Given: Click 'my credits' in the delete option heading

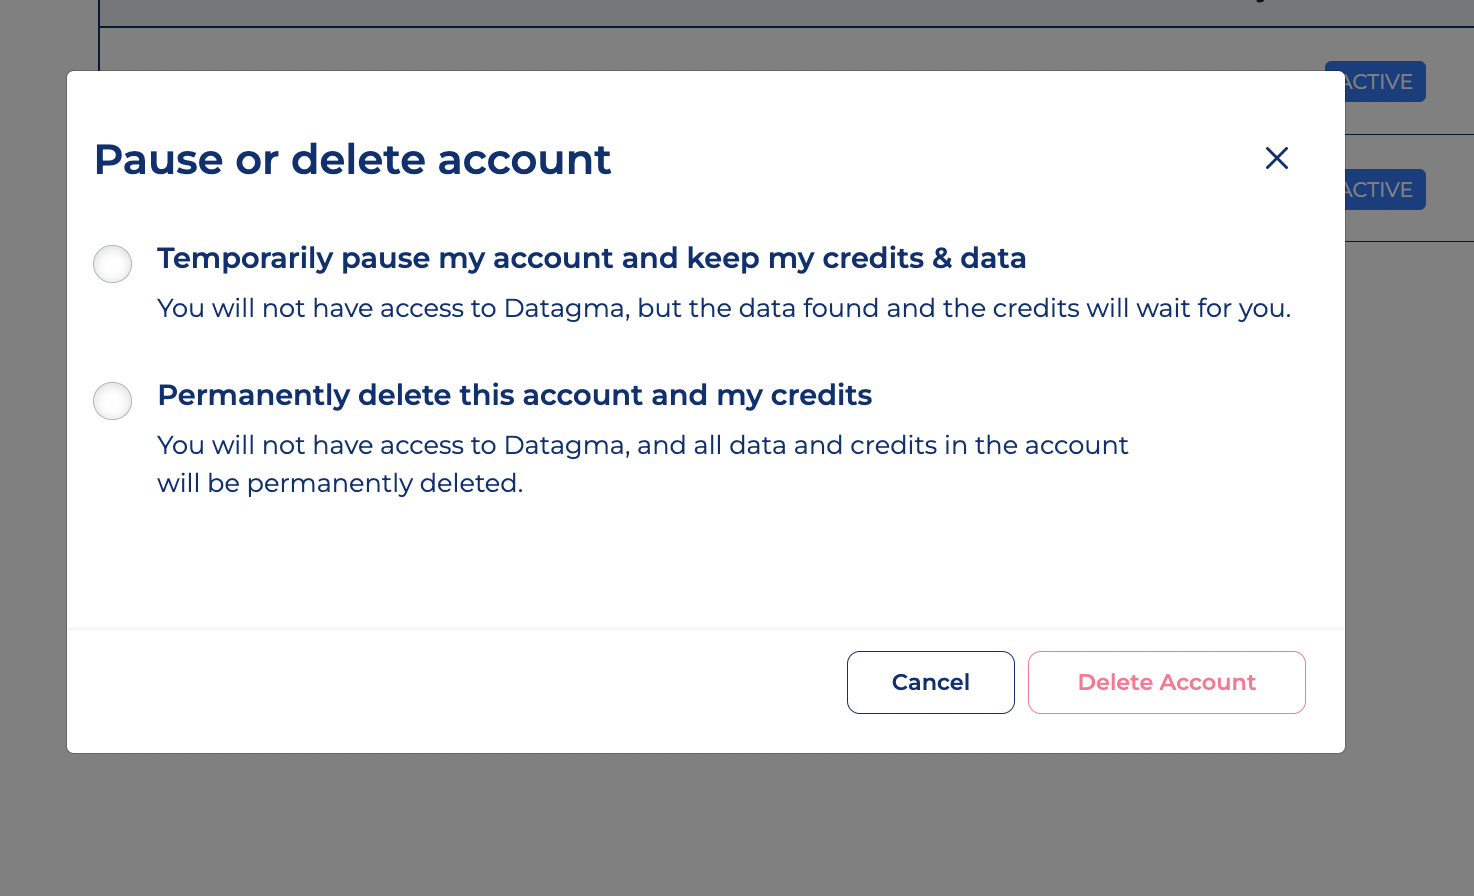Looking at the screenshot, I should (x=794, y=395).
